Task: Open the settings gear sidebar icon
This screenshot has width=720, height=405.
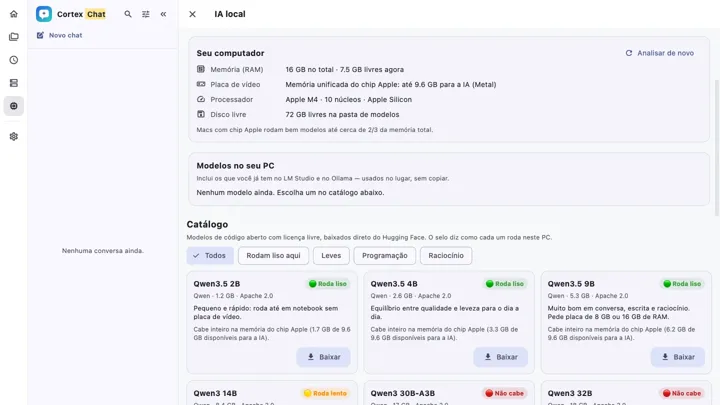Action: [14, 136]
